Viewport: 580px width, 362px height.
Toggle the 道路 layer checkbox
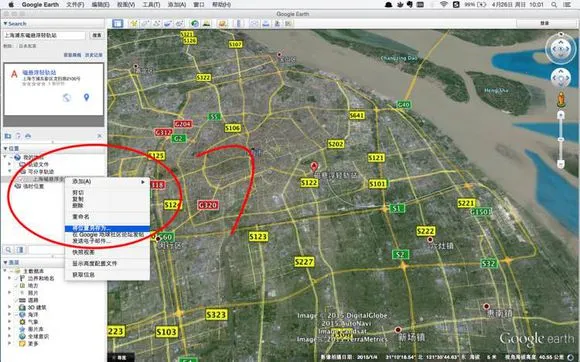[16, 300]
